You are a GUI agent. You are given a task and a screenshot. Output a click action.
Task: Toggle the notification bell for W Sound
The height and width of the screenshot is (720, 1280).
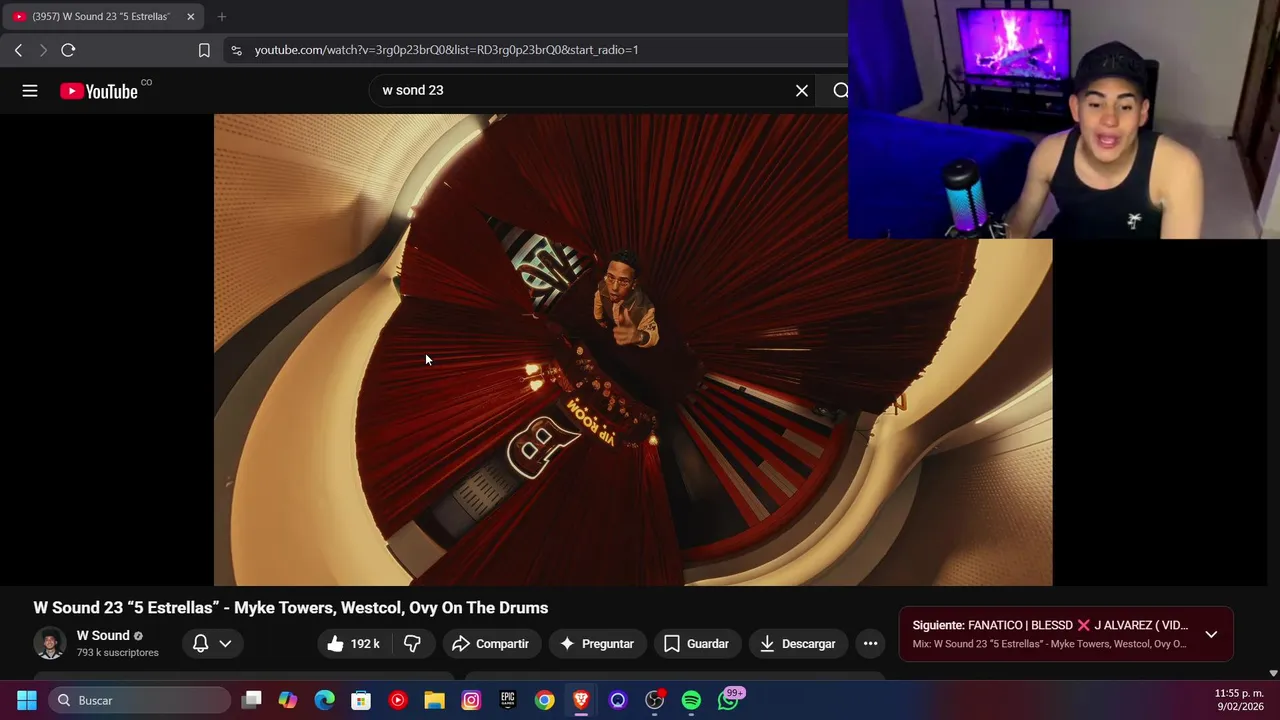[200, 644]
